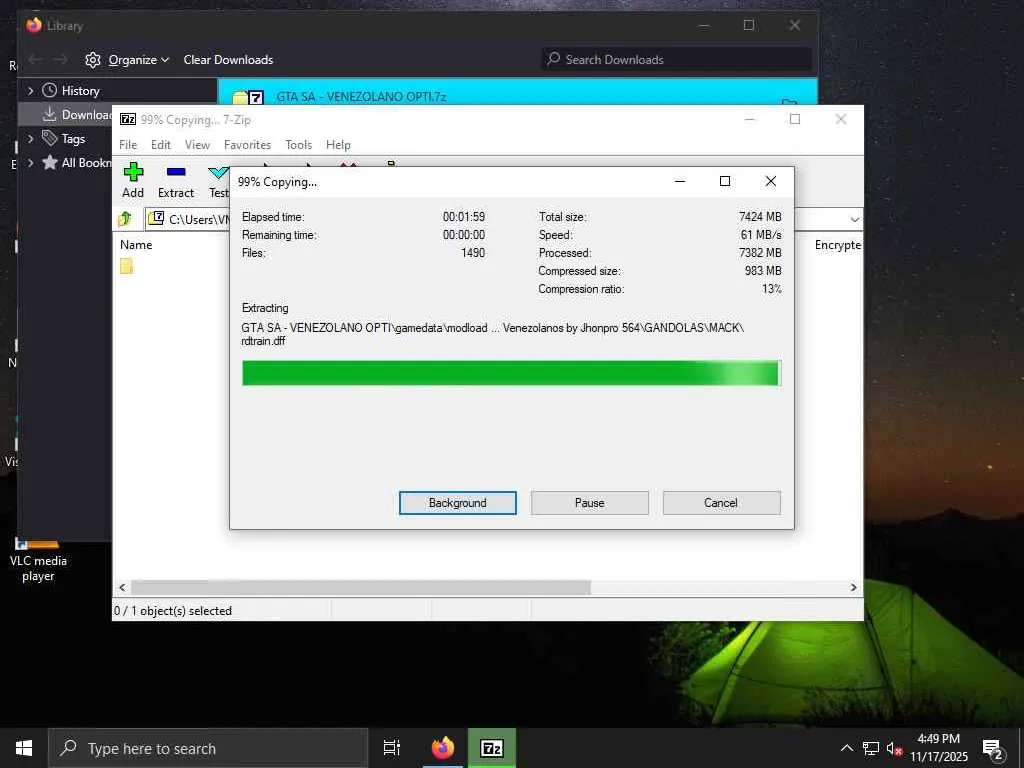The image size is (1024, 768).
Task: Click the 7-Zip address path field
Action: (x=189, y=219)
